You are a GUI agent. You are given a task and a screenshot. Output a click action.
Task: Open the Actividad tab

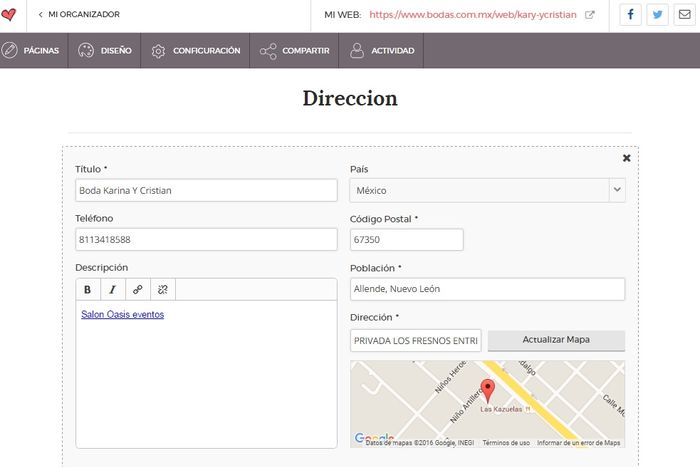click(x=381, y=50)
